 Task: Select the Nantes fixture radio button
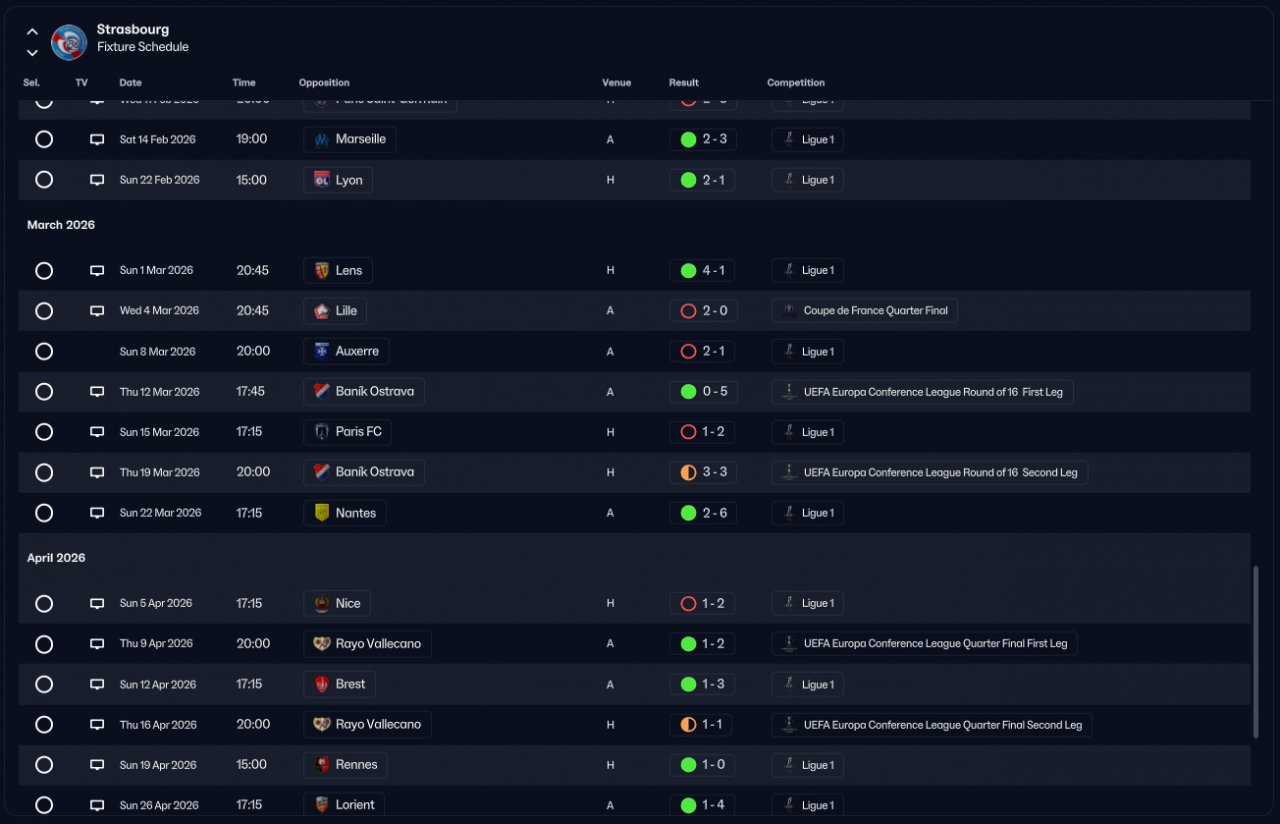coord(44,513)
